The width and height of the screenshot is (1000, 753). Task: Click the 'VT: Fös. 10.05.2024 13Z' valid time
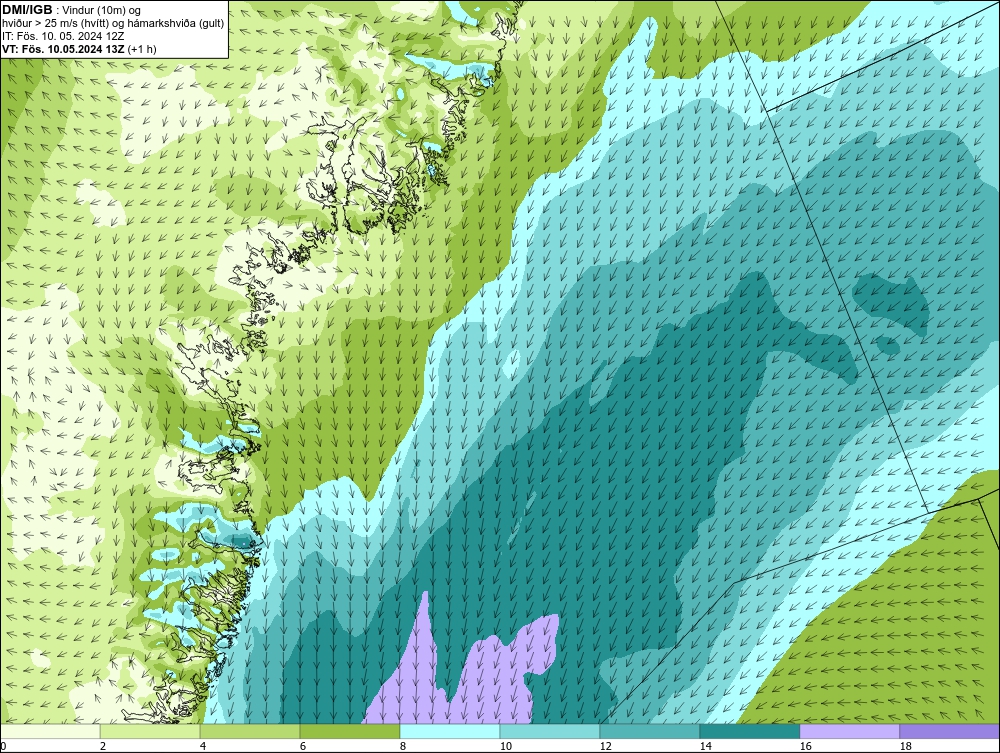point(63,49)
